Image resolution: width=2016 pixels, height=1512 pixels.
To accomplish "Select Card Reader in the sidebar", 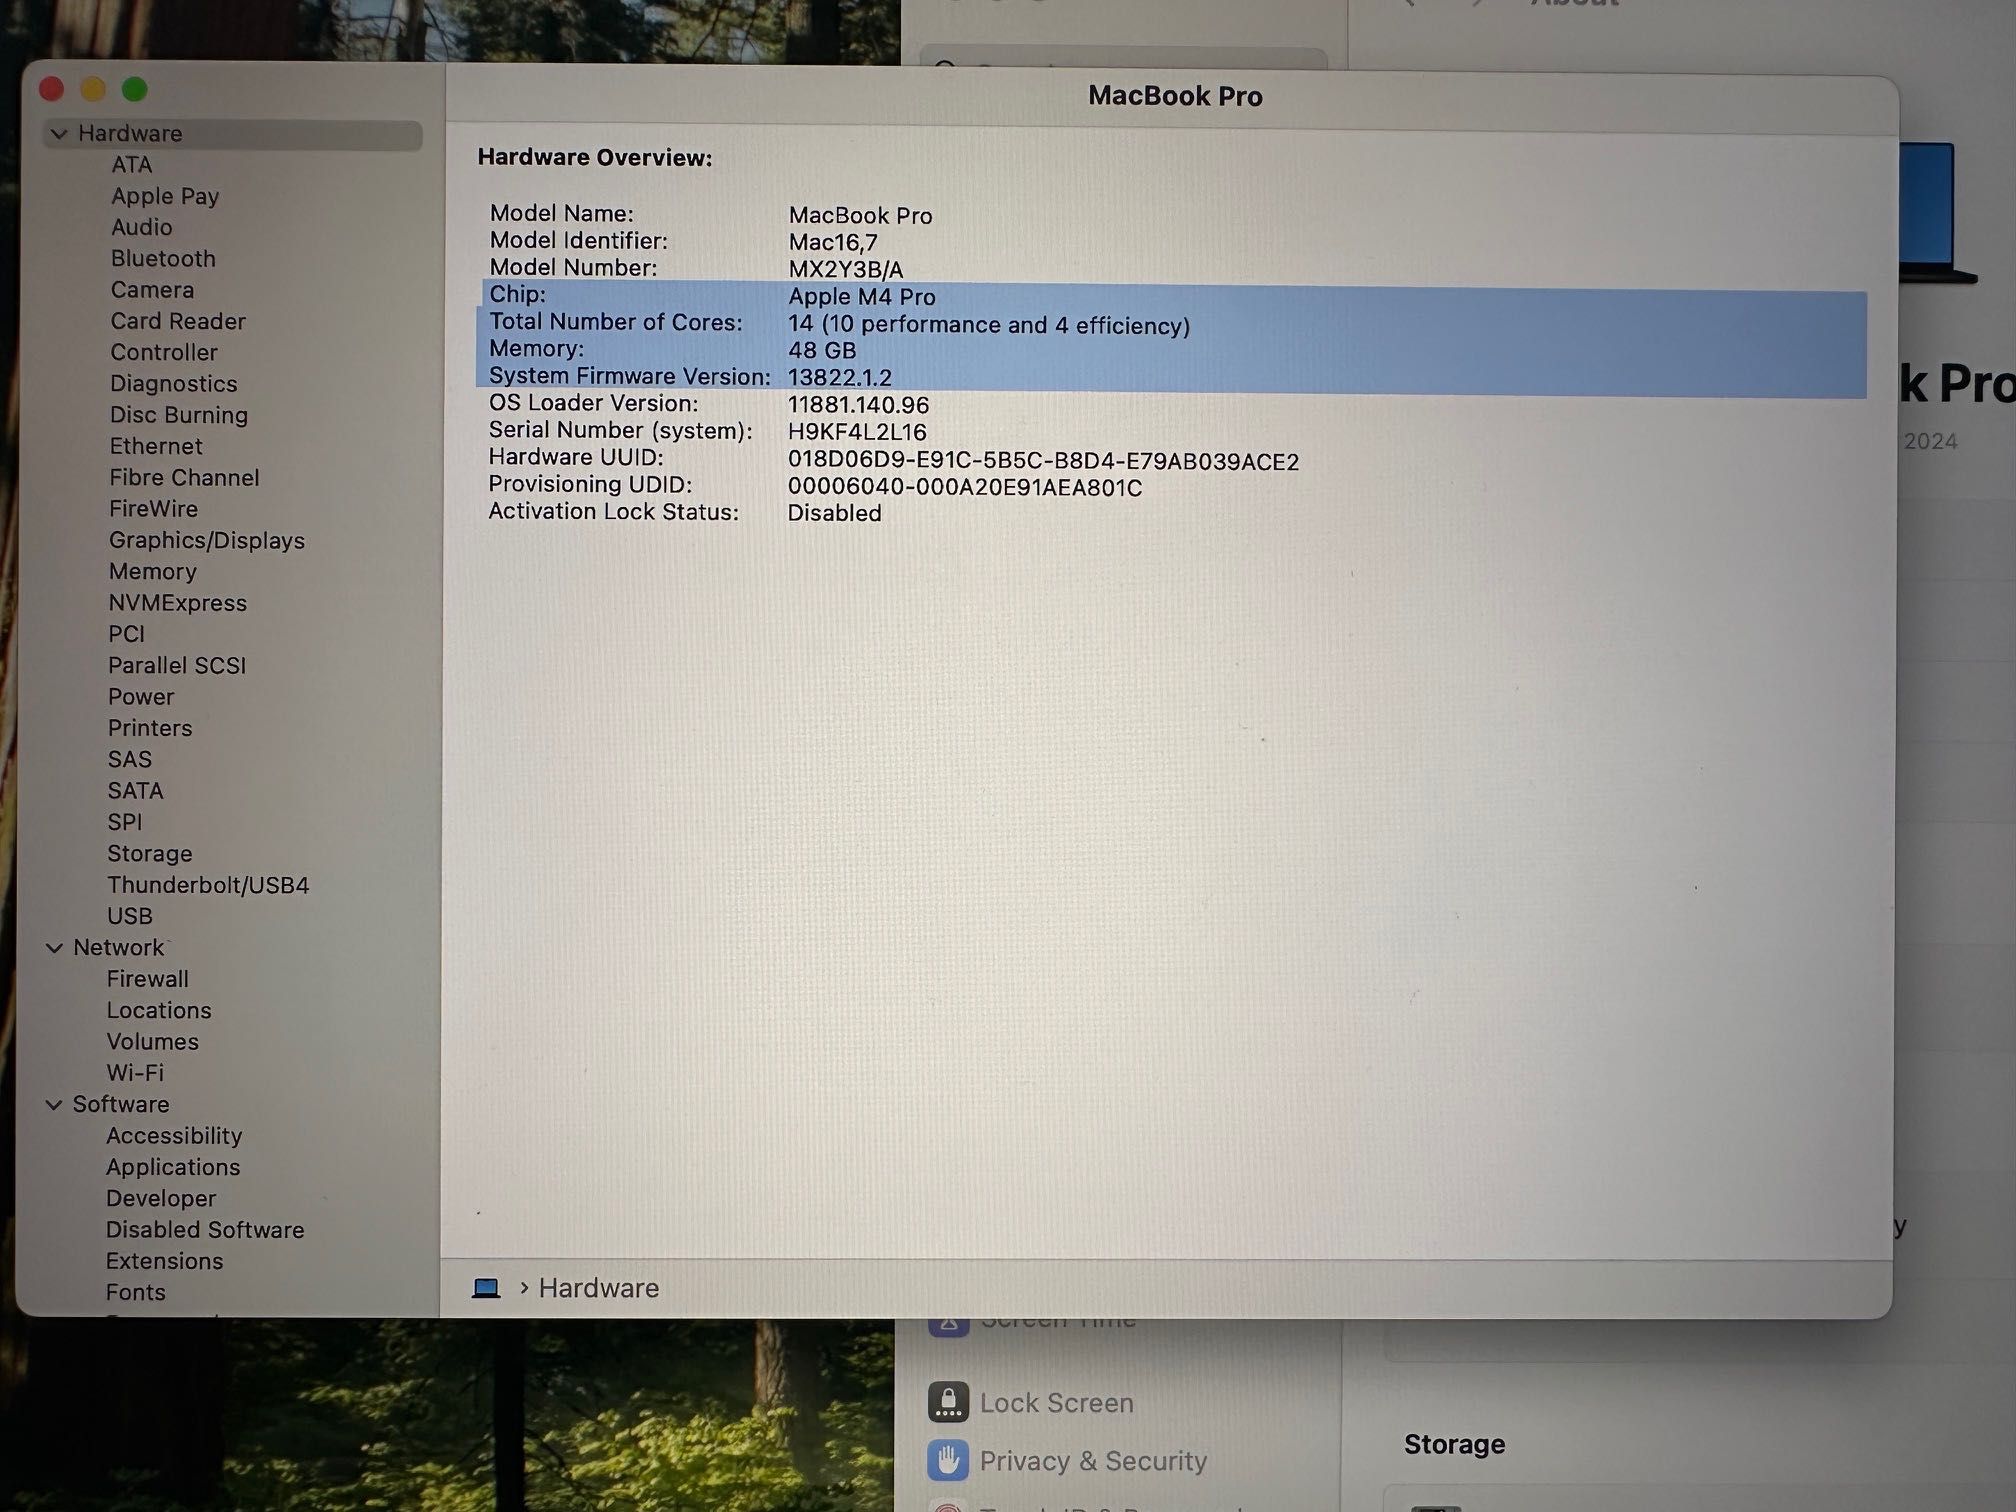I will tap(178, 321).
